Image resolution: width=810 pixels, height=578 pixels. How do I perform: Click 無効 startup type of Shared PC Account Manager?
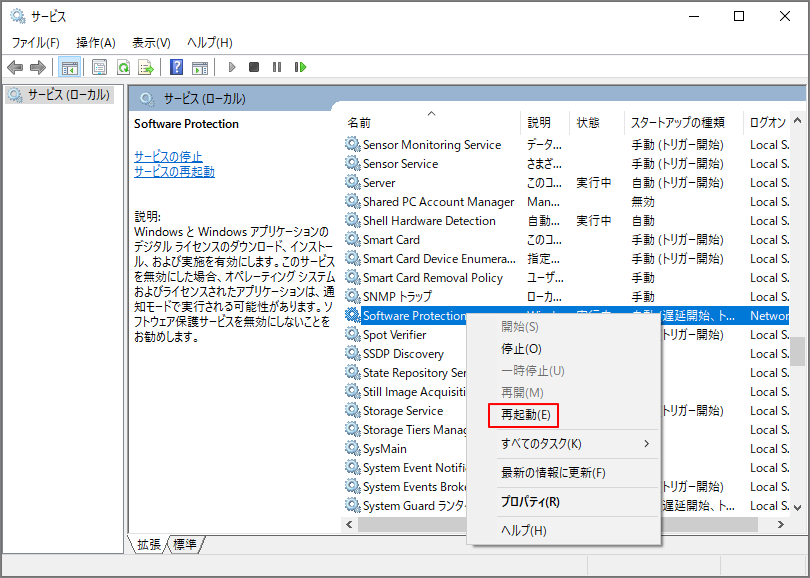point(643,201)
